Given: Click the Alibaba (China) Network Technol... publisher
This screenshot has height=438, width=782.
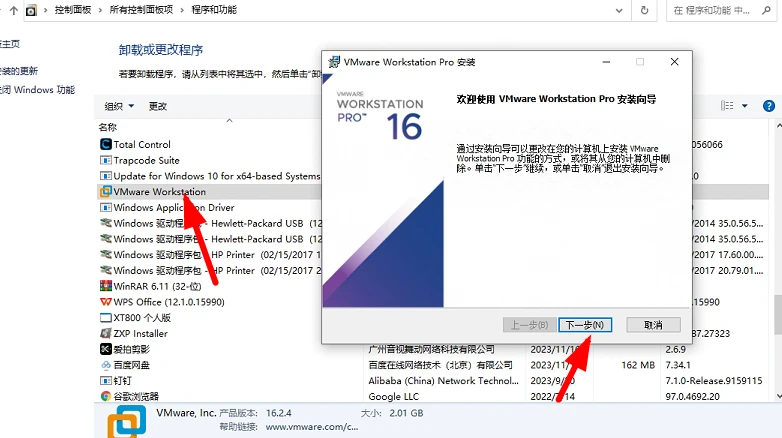Looking at the screenshot, I should coord(443,381).
